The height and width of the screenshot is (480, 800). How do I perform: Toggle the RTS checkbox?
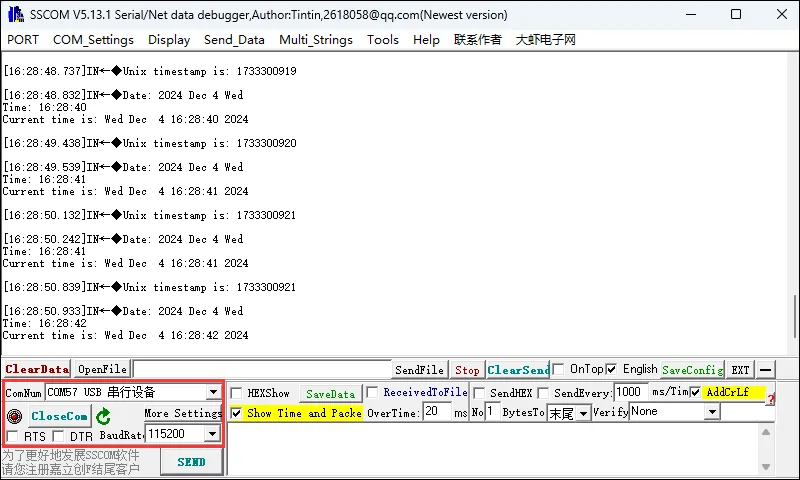point(13,436)
